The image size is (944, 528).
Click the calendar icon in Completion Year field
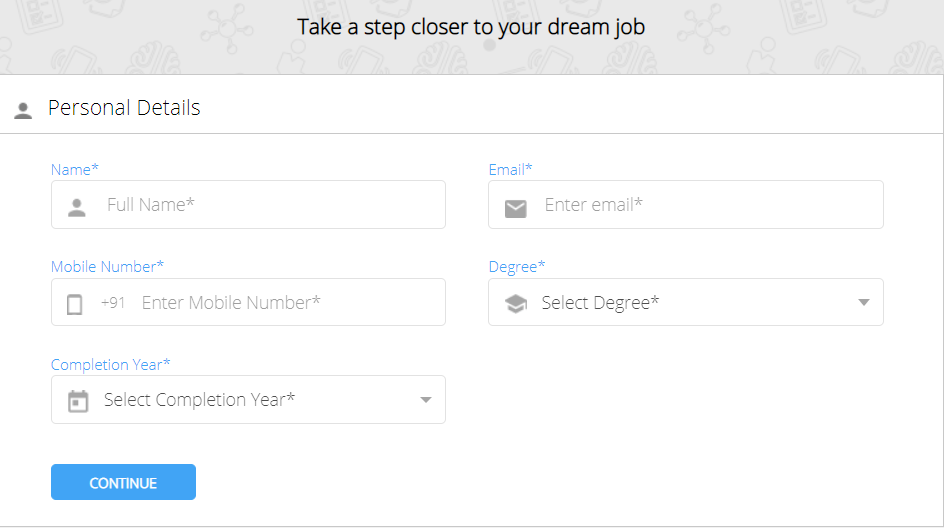coord(78,401)
